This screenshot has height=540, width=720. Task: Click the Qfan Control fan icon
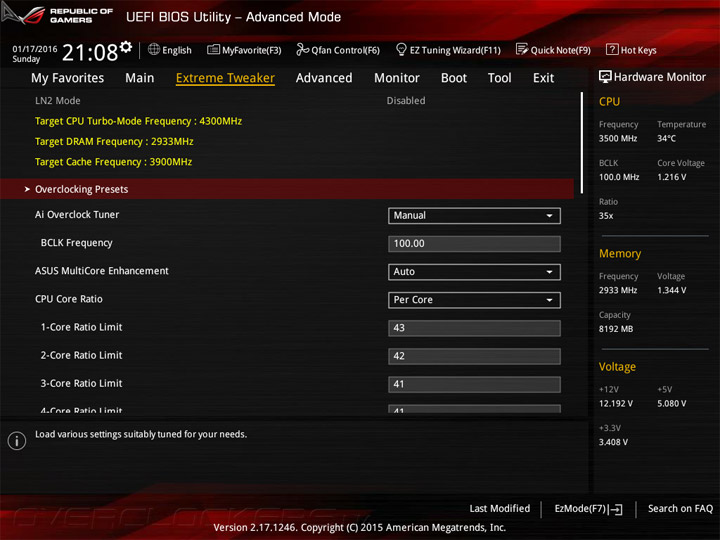coord(302,50)
